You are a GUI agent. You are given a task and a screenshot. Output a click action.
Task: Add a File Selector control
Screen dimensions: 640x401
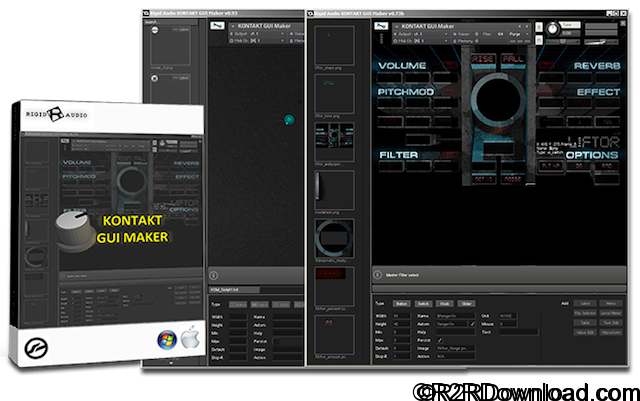point(585,313)
